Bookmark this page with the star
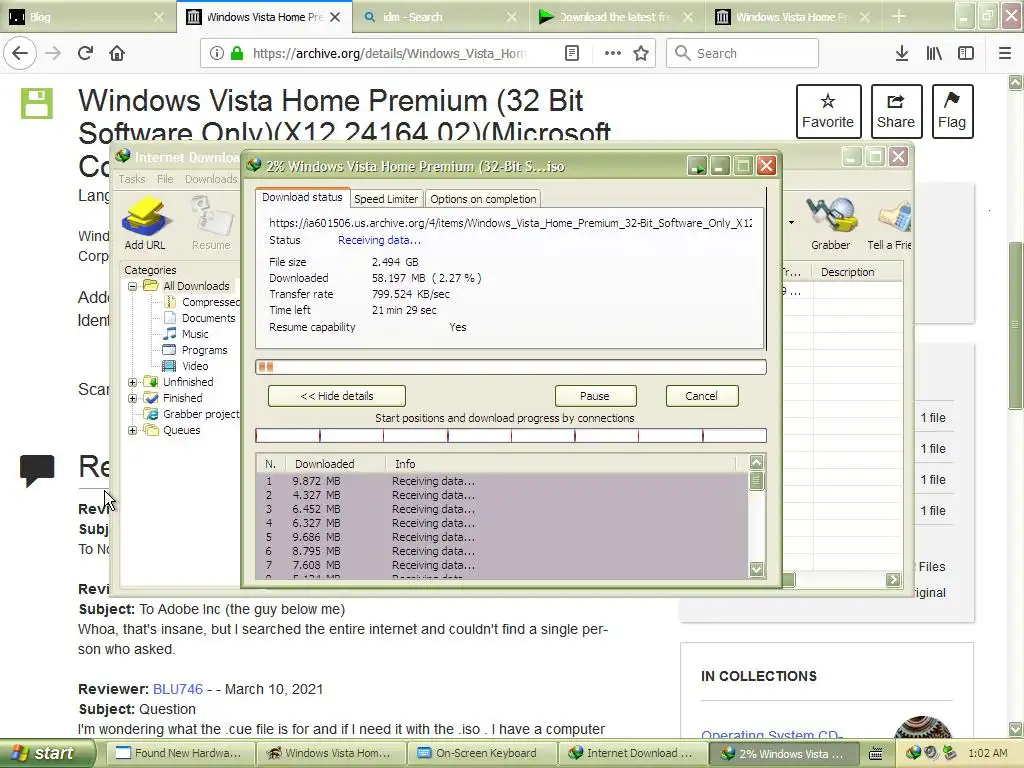 tap(641, 53)
